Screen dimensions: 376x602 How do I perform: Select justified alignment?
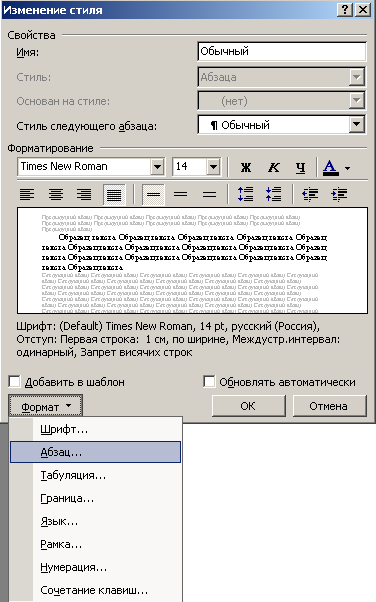114,194
